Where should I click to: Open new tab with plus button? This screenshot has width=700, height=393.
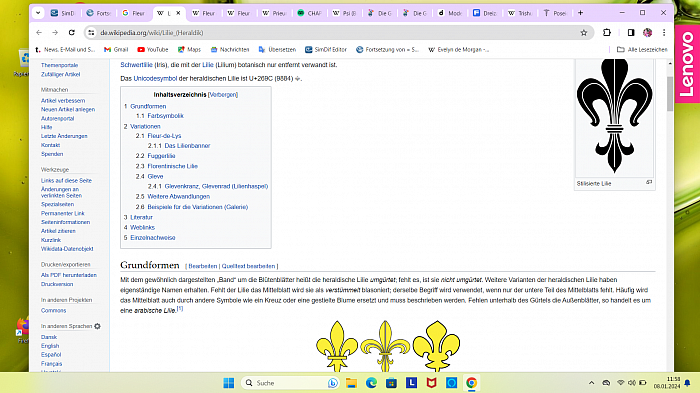tap(580, 13)
